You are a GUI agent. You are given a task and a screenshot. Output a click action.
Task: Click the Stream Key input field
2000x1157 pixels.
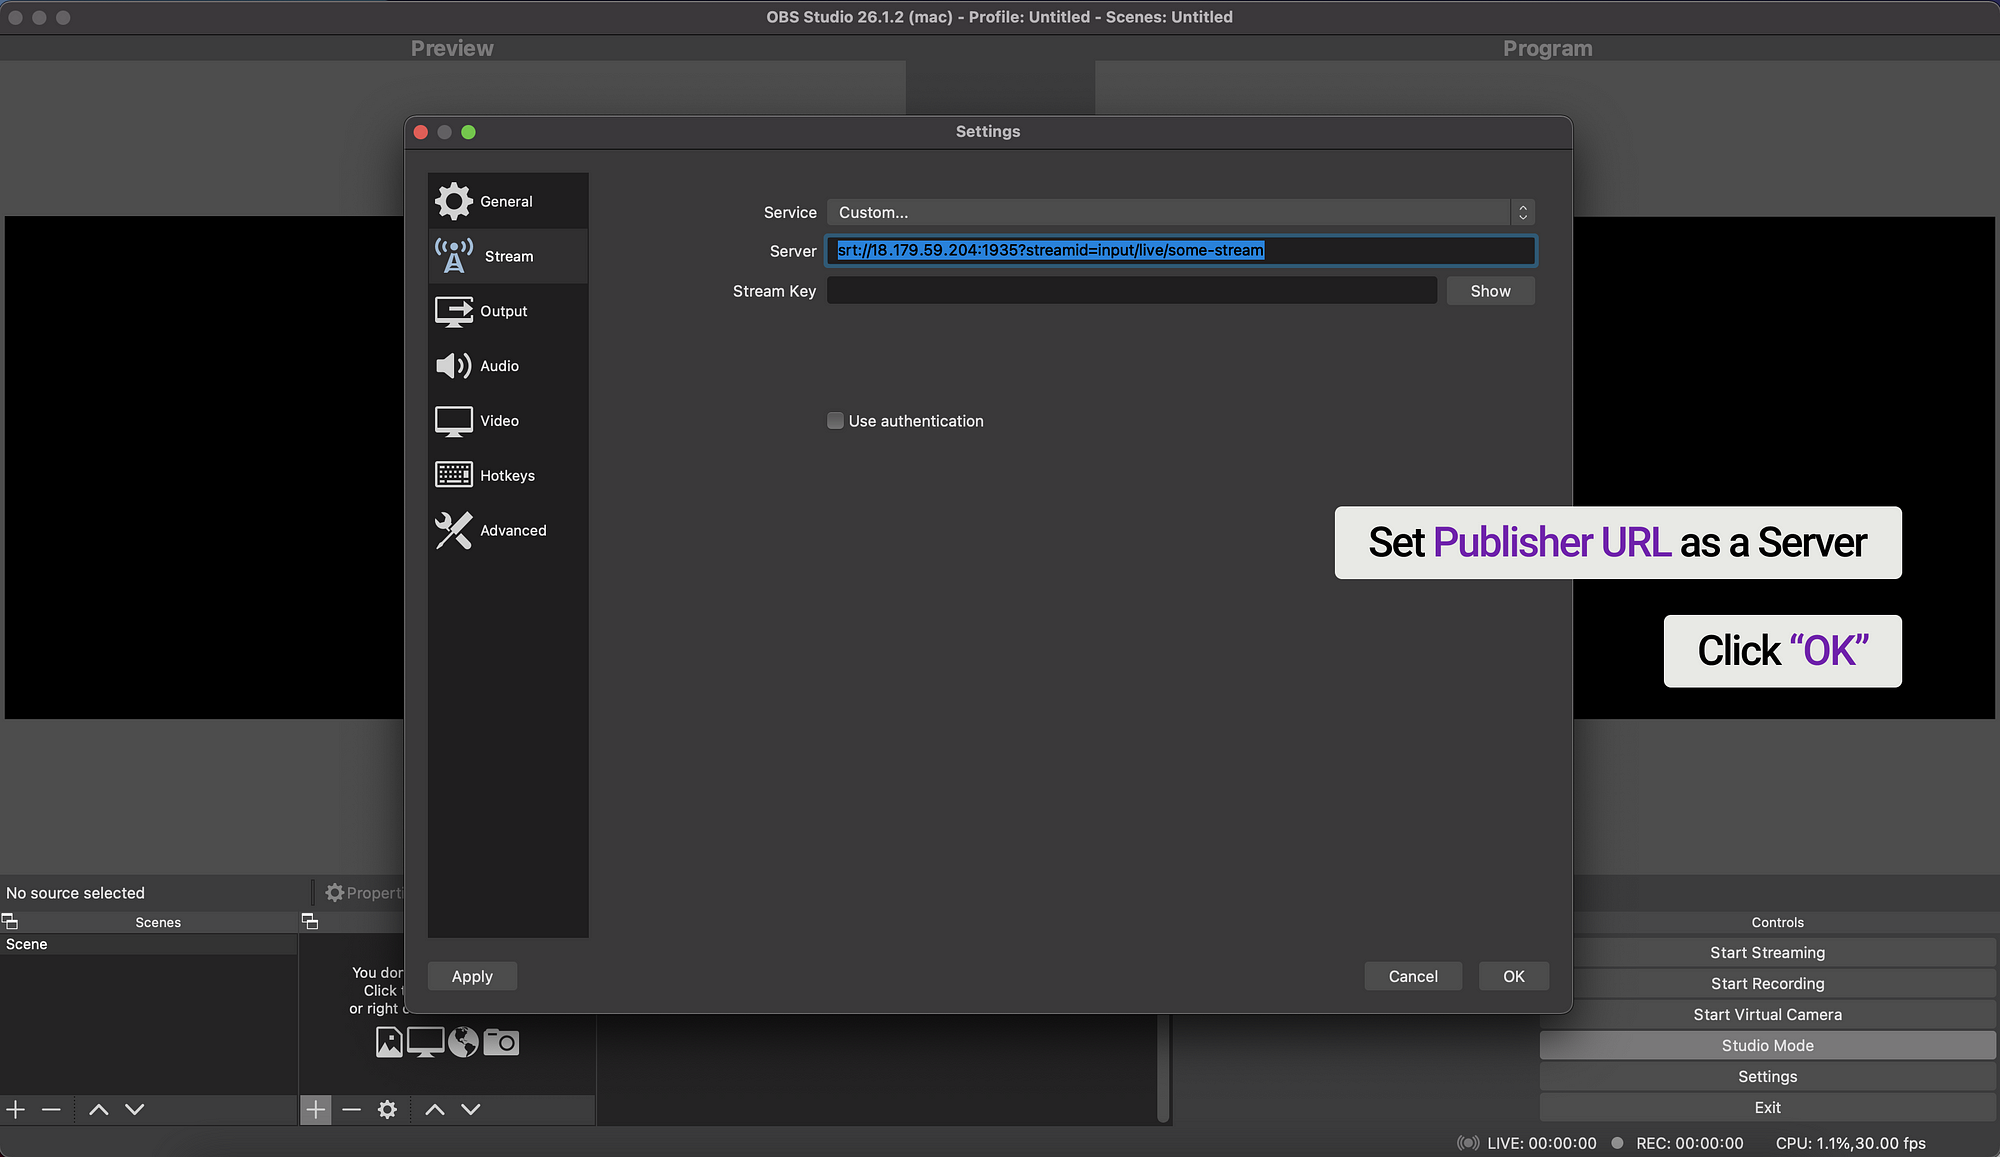pyautogui.click(x=1131, y=289)
